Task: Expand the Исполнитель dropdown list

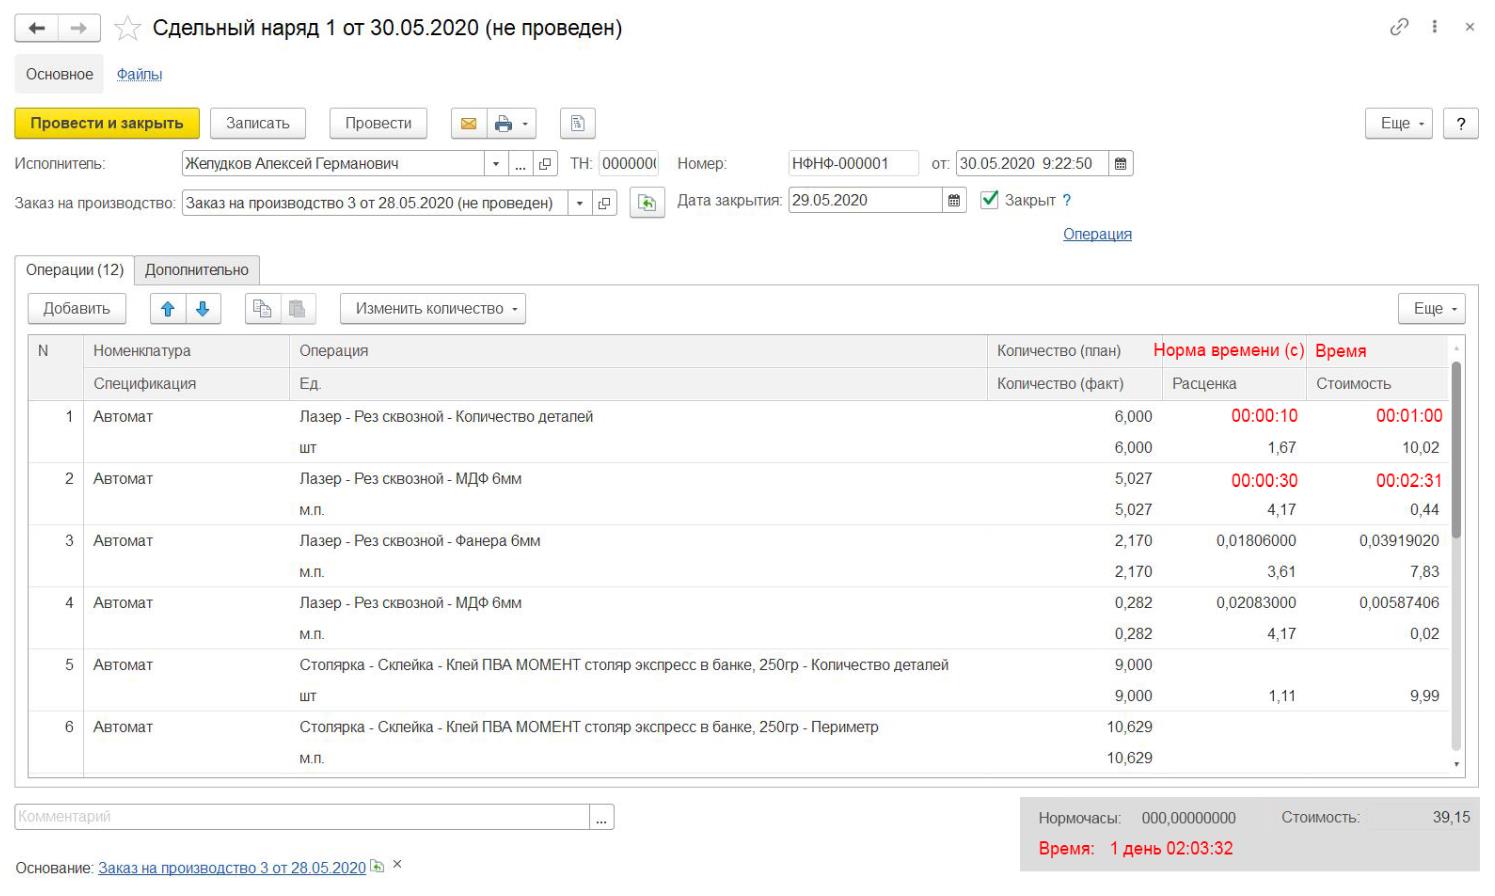Action: pos(496,164)
